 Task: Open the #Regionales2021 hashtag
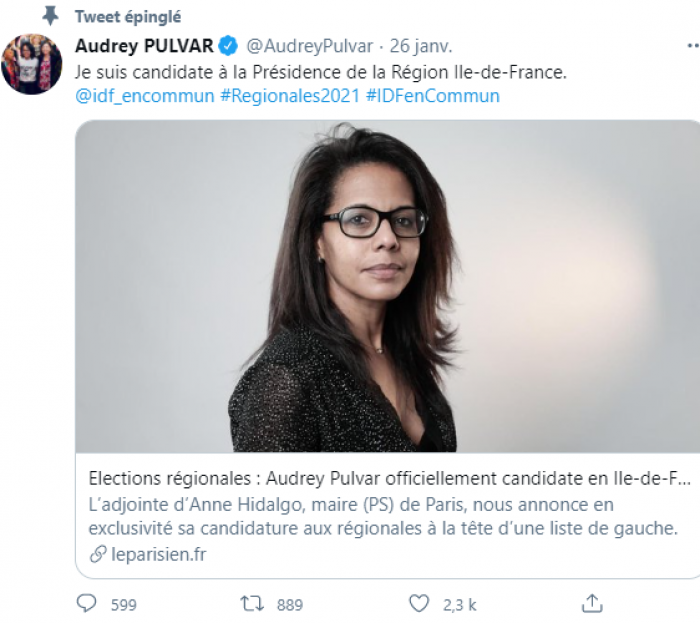(x=284, y=96)
